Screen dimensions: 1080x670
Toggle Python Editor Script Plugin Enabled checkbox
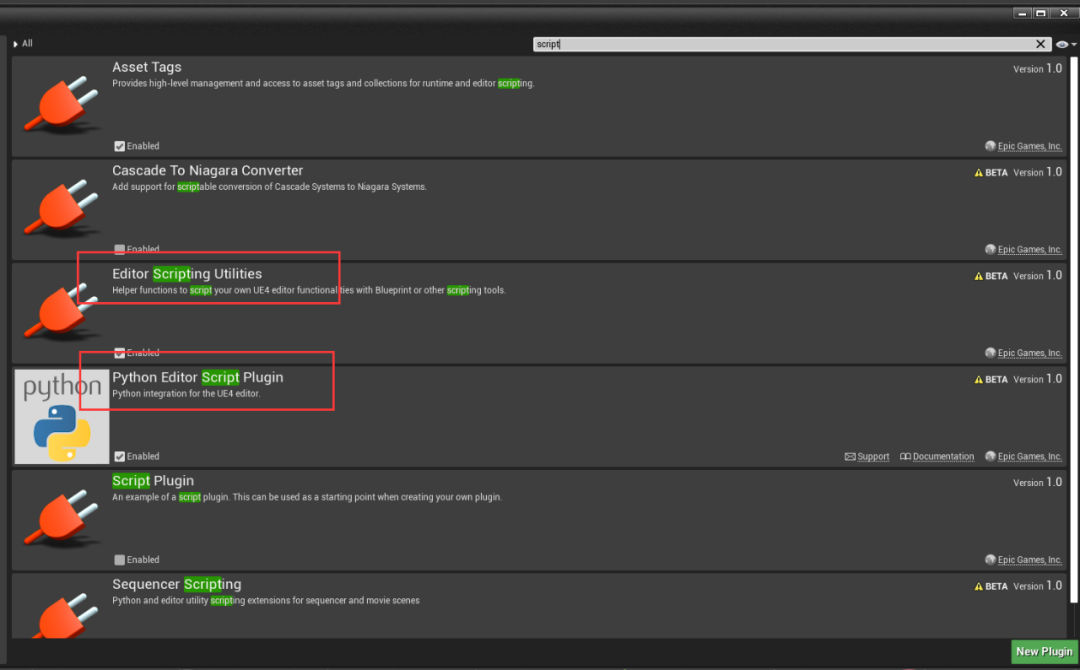point(120,457)
